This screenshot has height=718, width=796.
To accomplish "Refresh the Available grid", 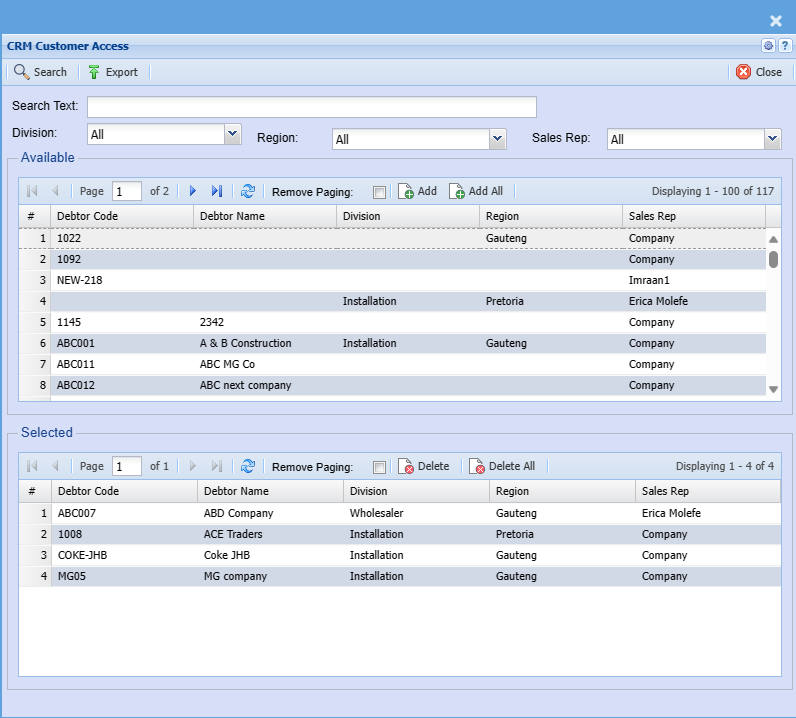I will (x=248, y=191).
